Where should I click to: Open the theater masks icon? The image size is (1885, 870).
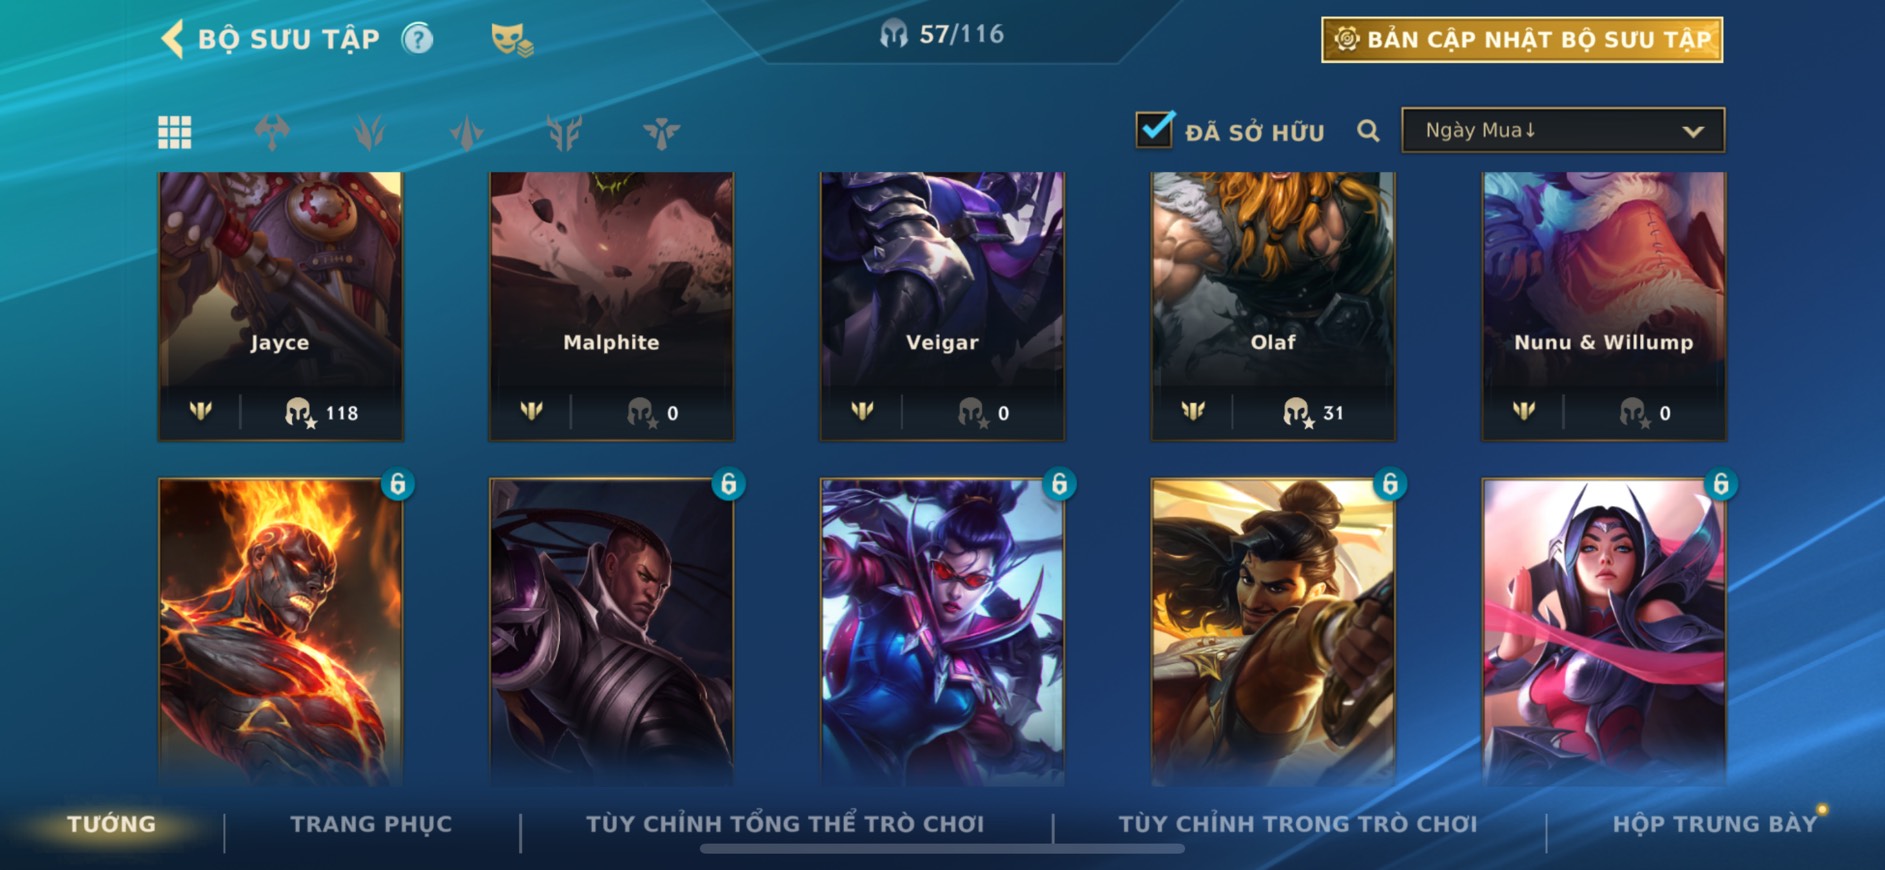[512, 40]
